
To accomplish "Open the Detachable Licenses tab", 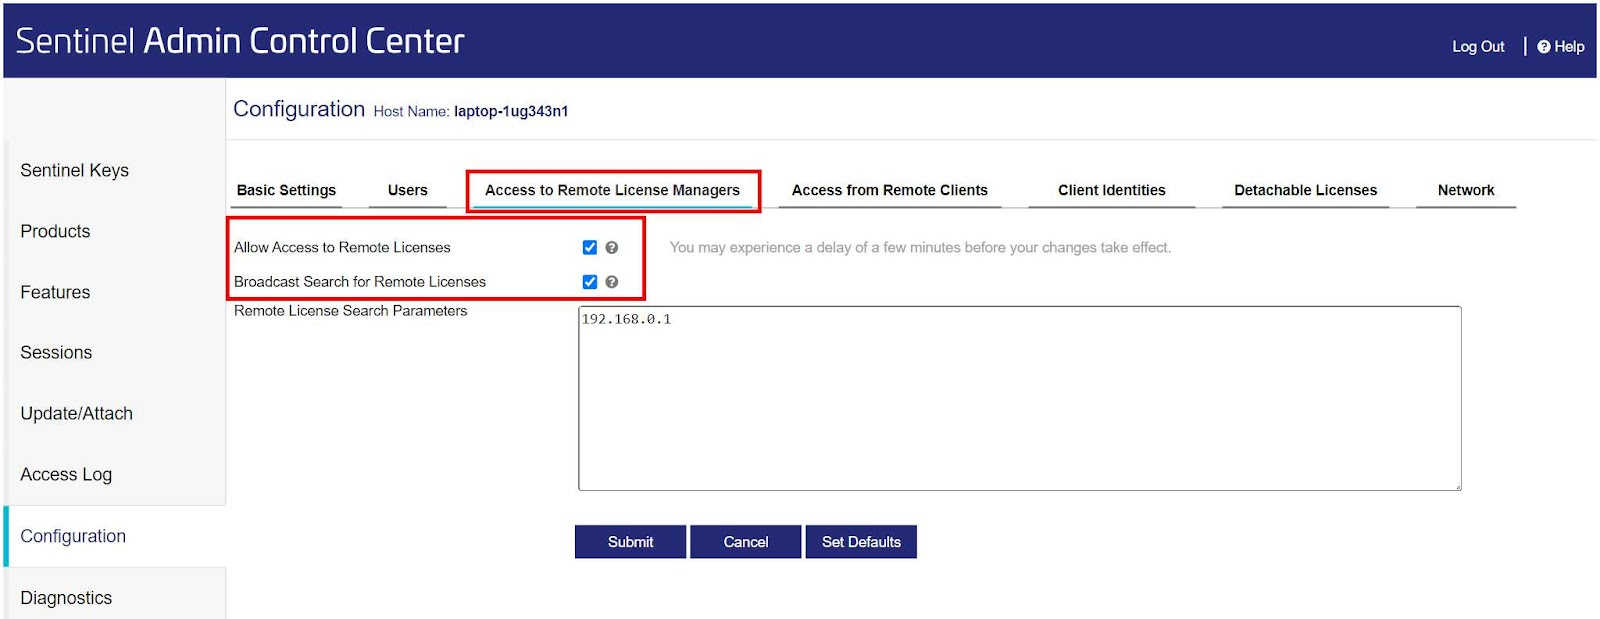I will pos(1305,190).
